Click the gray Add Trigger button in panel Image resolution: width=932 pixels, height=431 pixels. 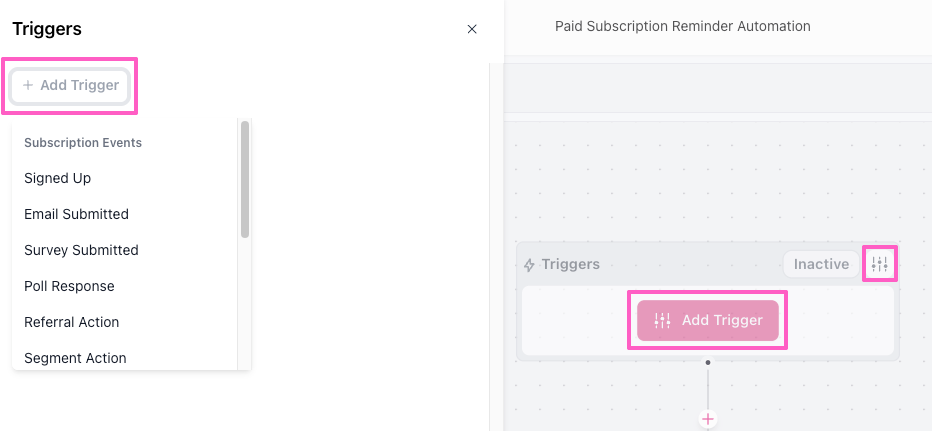71,86
